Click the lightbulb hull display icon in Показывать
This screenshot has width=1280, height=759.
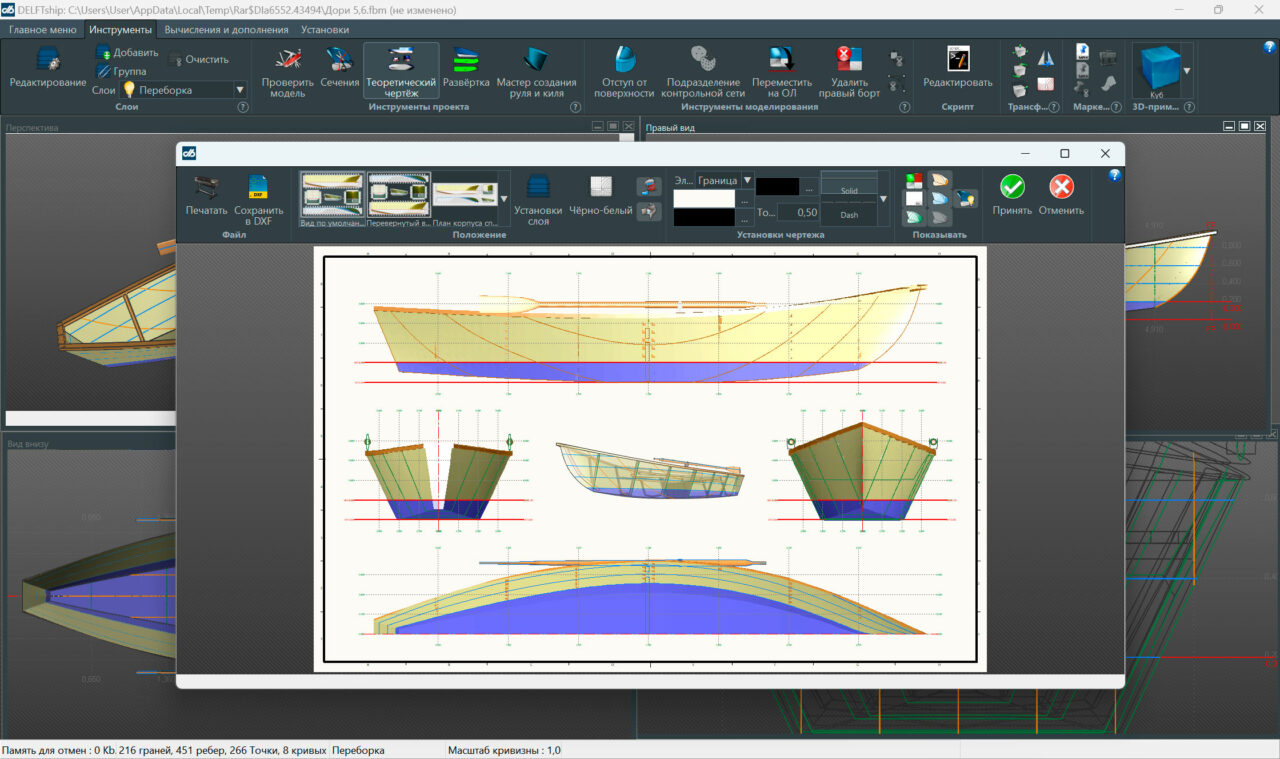(966, 199)
